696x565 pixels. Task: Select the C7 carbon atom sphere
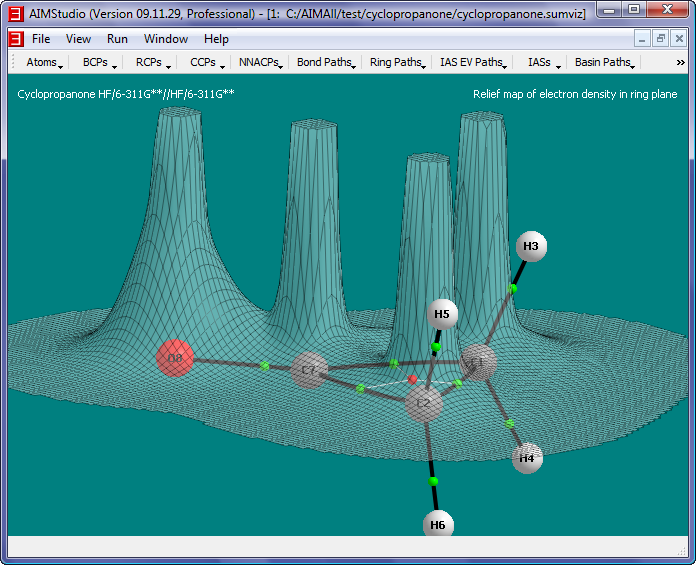coord(309,369)
